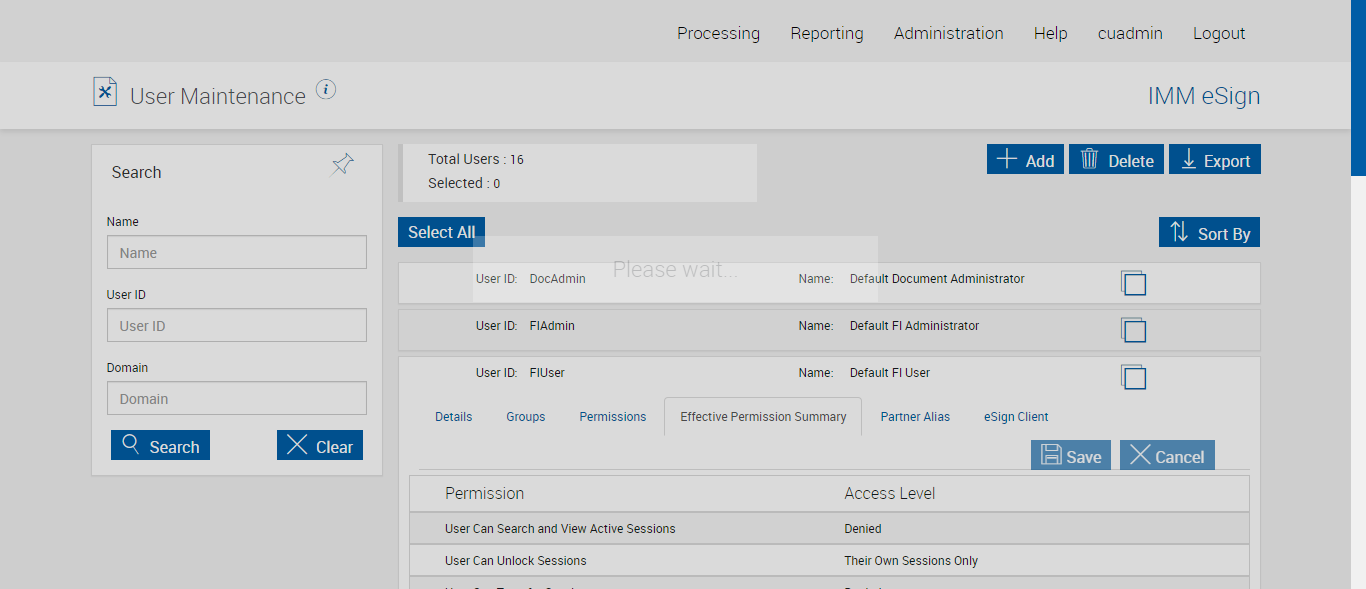The height and width of the screenshot is (589, 1366).
Task: Click the Save button
Action: click(1071, 455)
